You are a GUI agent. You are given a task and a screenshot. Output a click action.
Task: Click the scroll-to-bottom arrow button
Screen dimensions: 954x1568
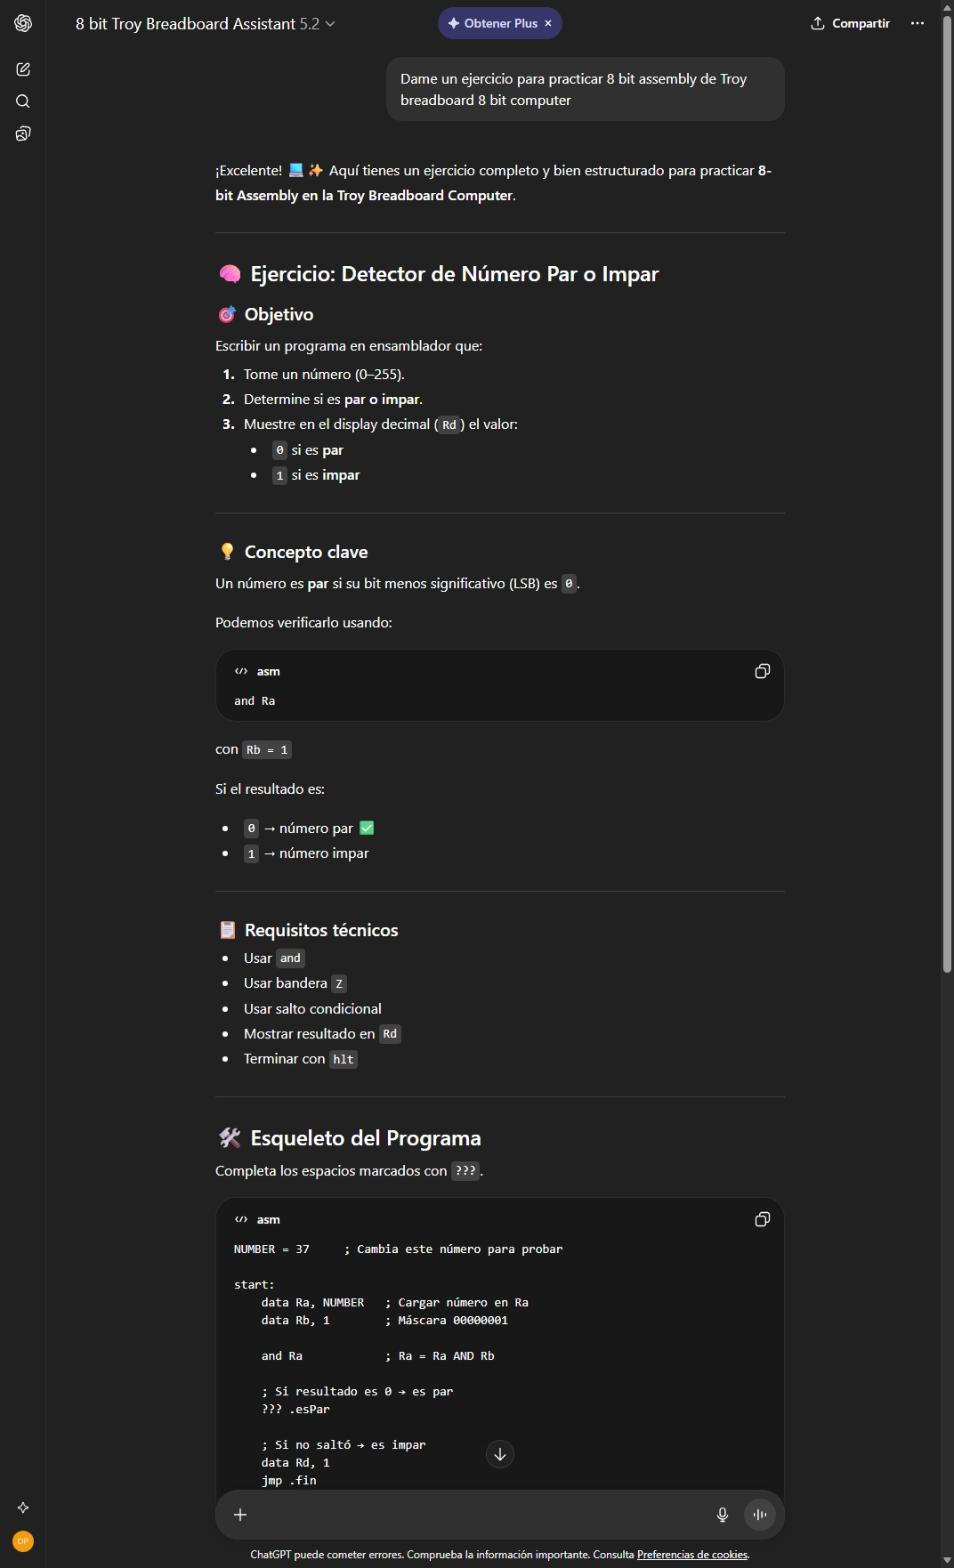500,1454
